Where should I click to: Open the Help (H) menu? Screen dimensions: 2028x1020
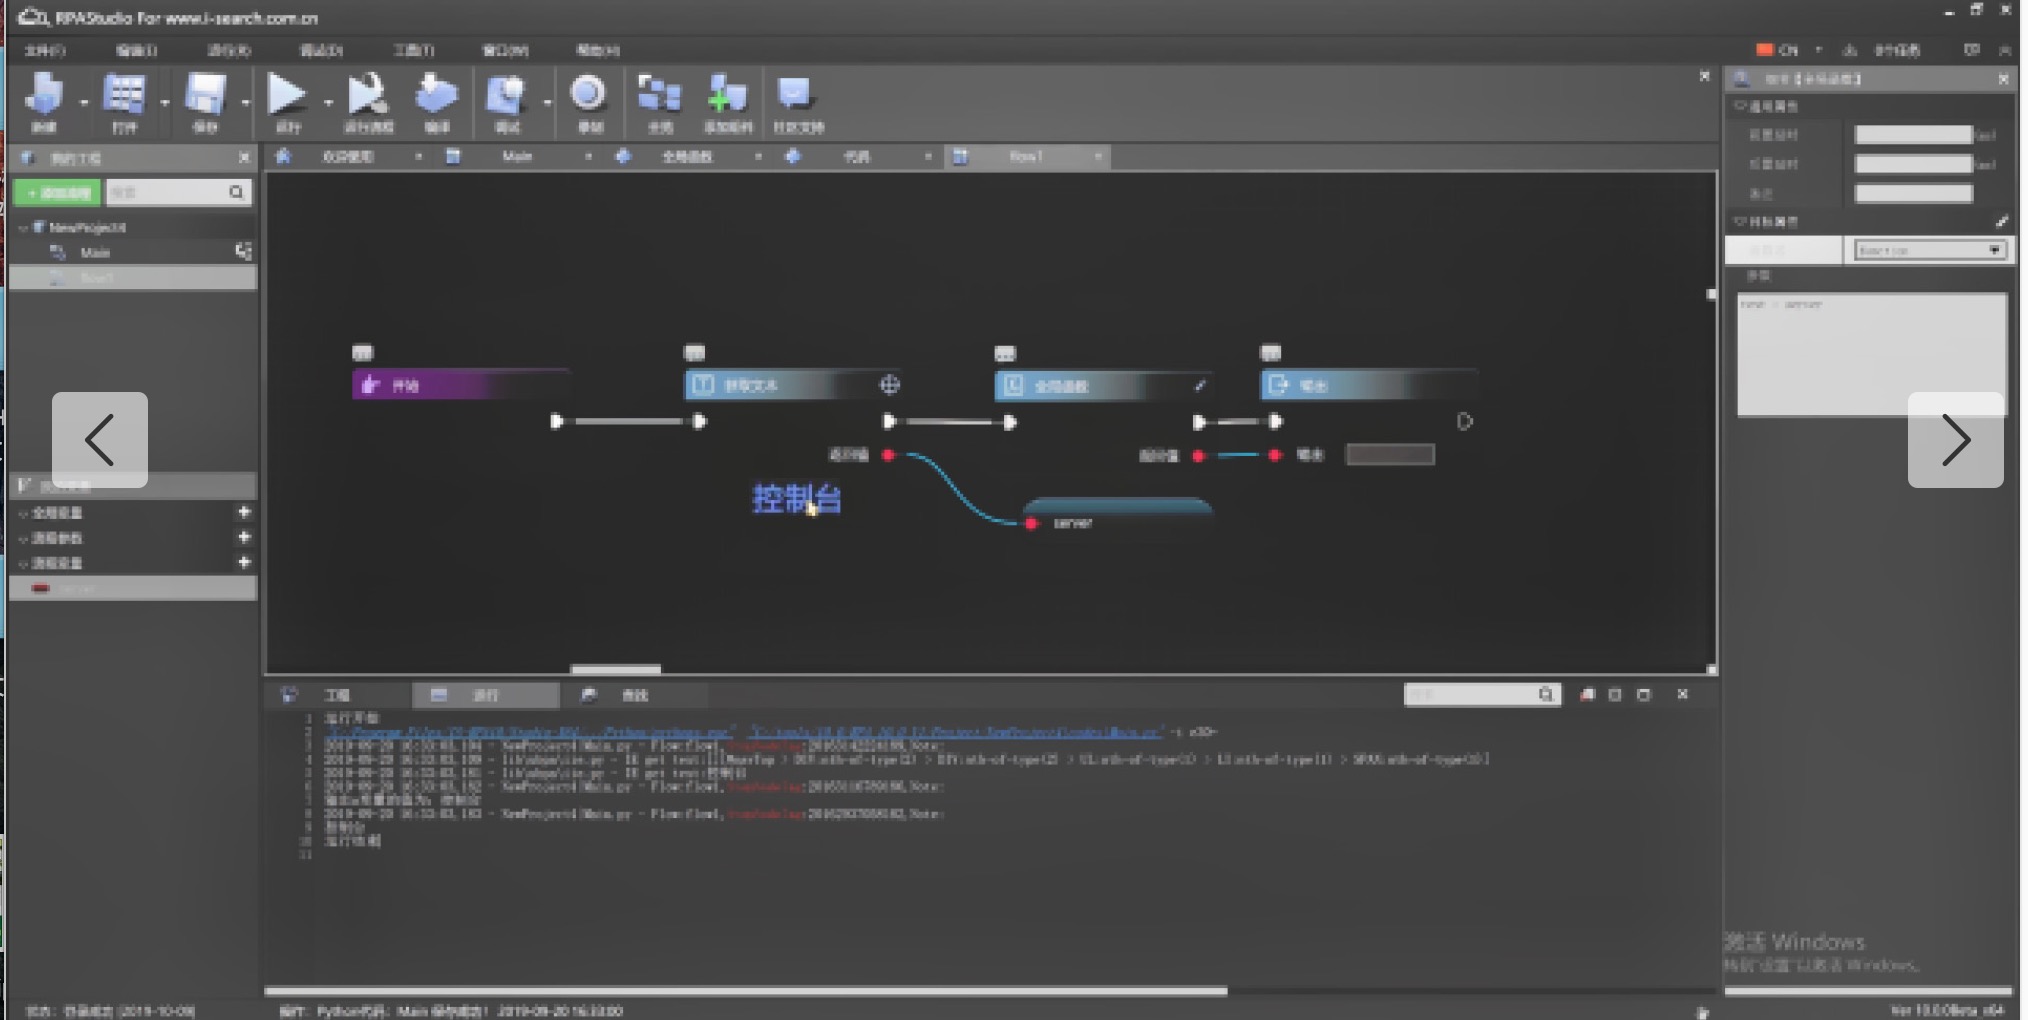(x=597, y=50)
